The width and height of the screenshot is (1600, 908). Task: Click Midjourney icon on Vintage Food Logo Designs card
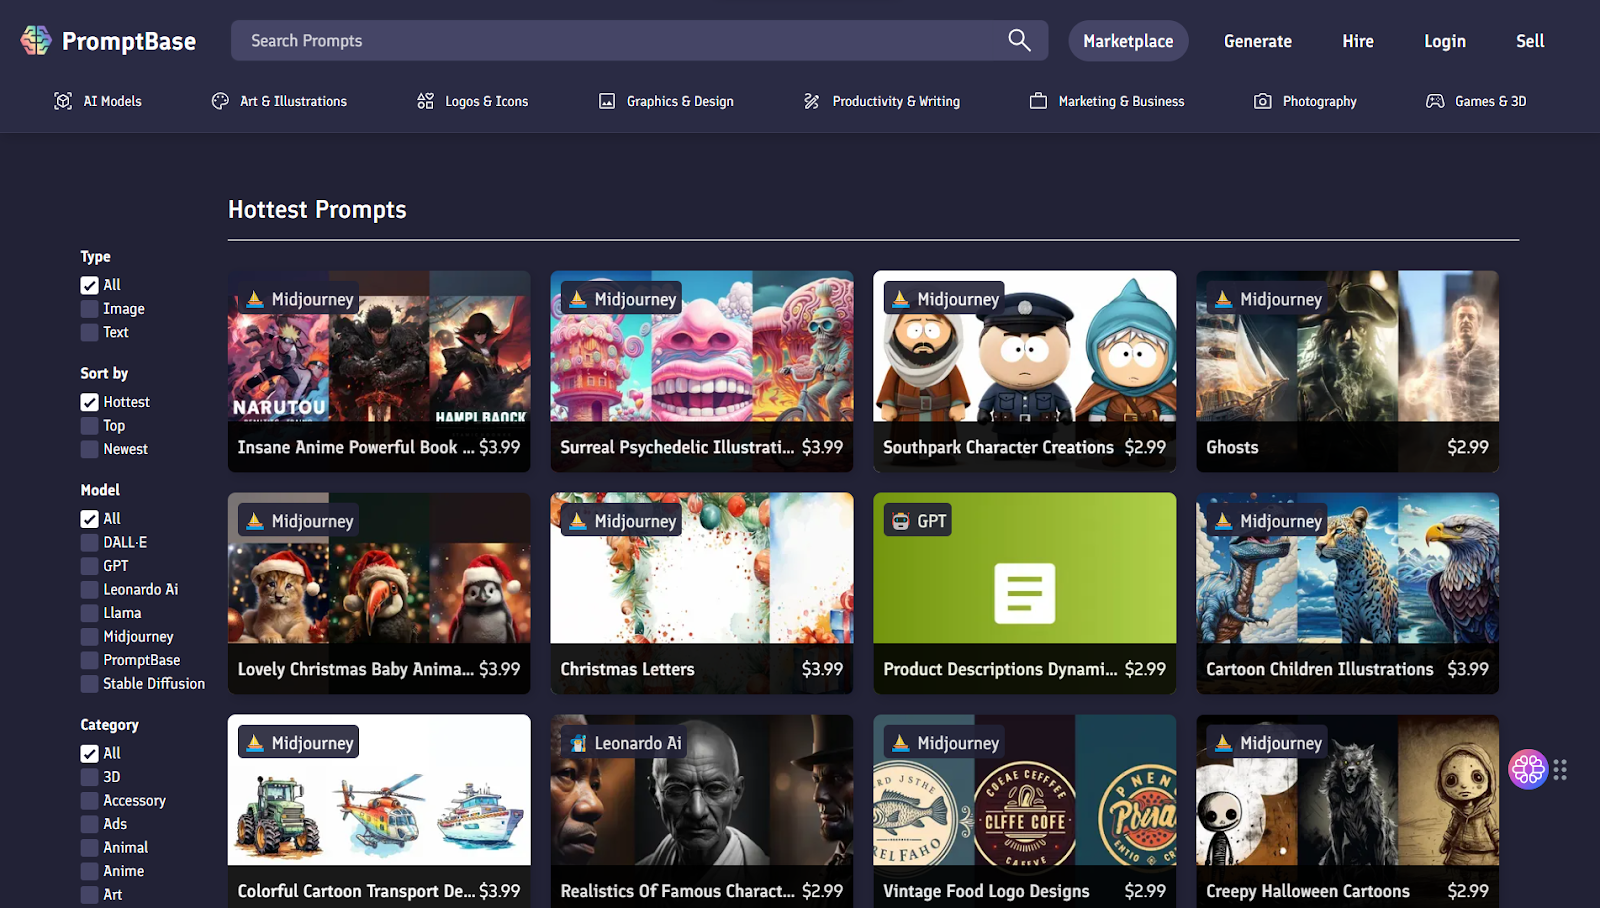pos(901,743)
